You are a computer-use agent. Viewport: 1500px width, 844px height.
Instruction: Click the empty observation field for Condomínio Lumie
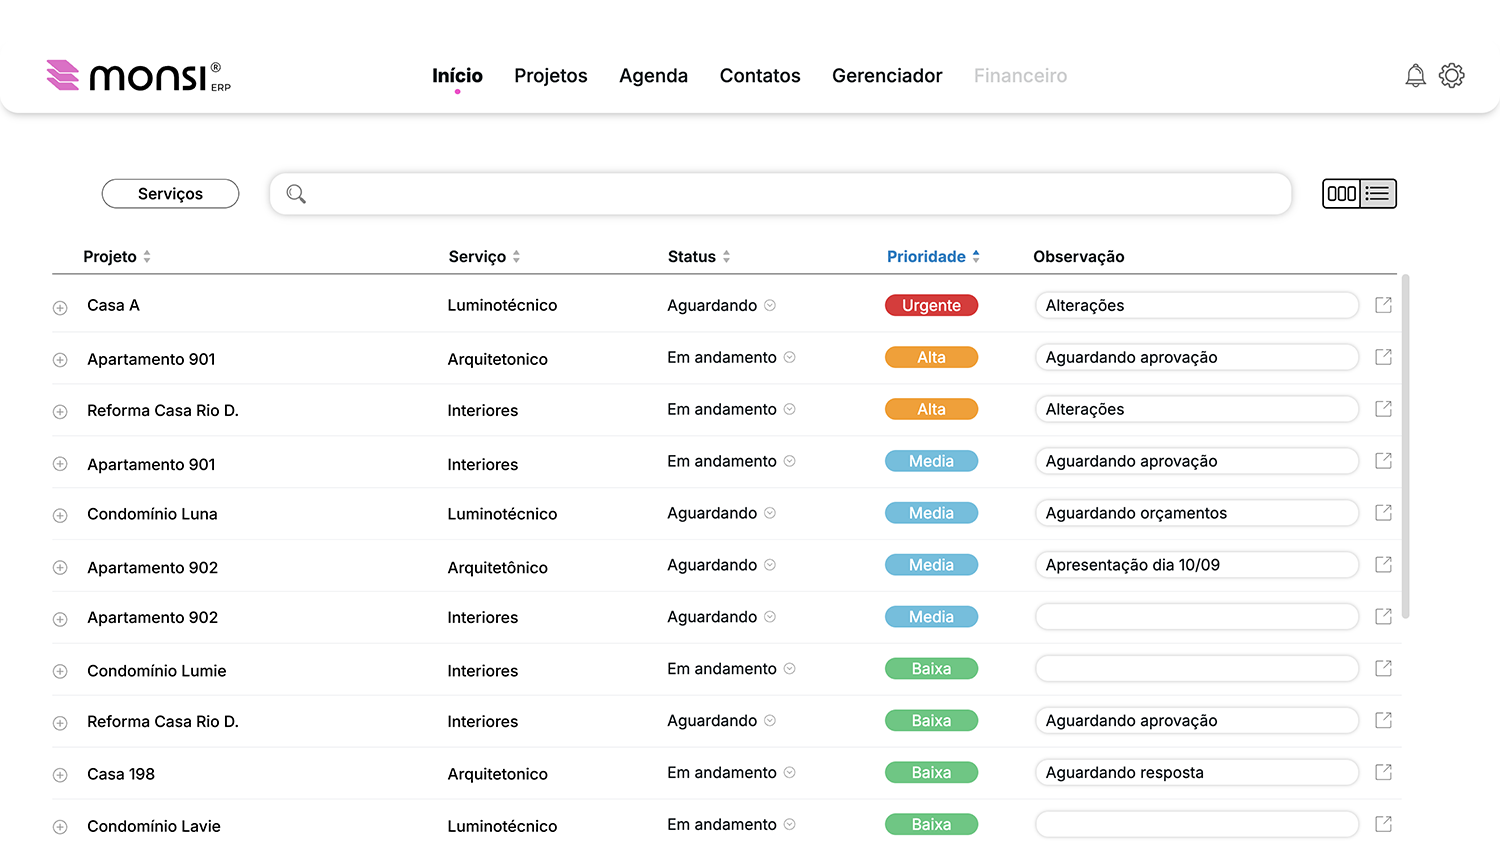1196,669
